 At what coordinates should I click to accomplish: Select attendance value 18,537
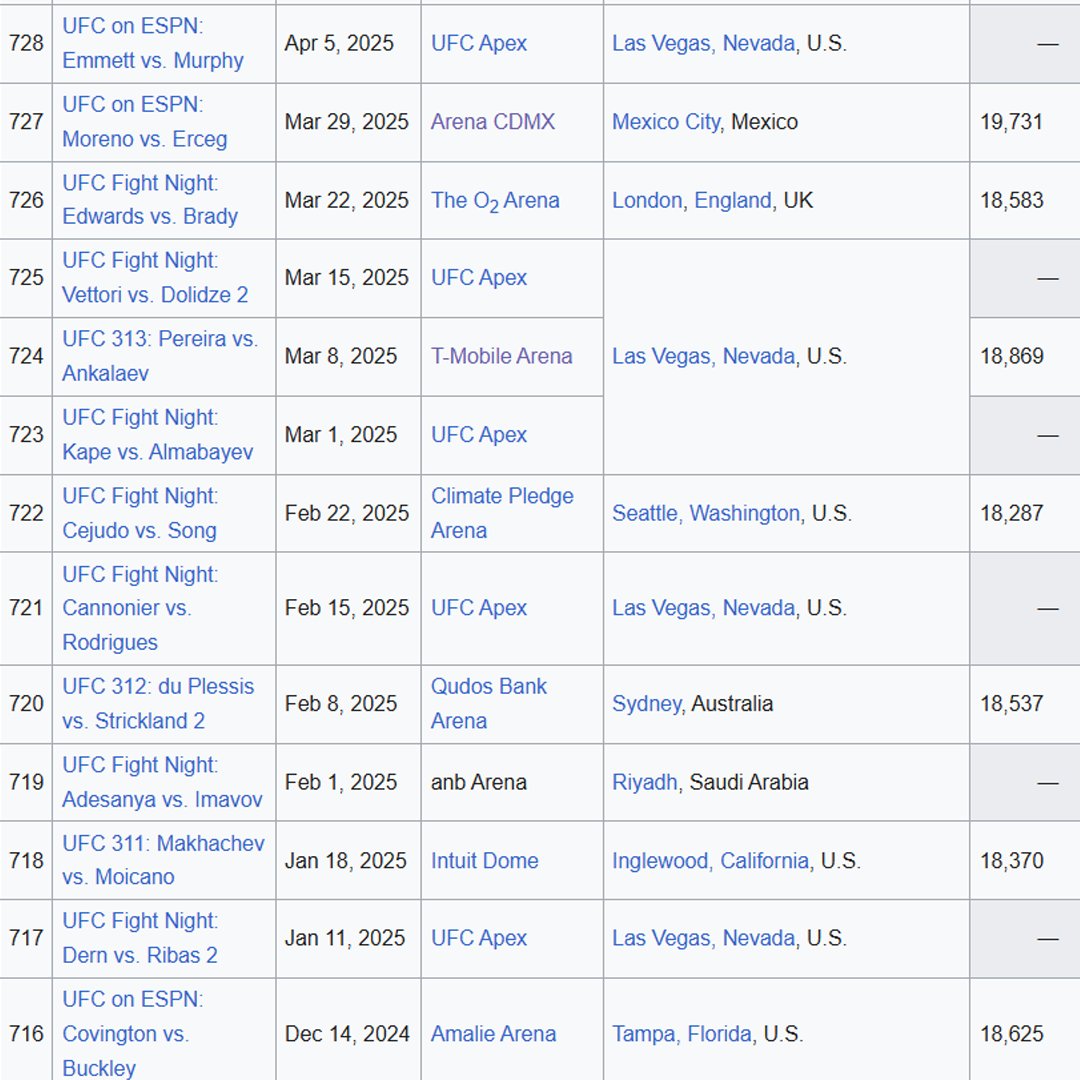pos(1011,703)
